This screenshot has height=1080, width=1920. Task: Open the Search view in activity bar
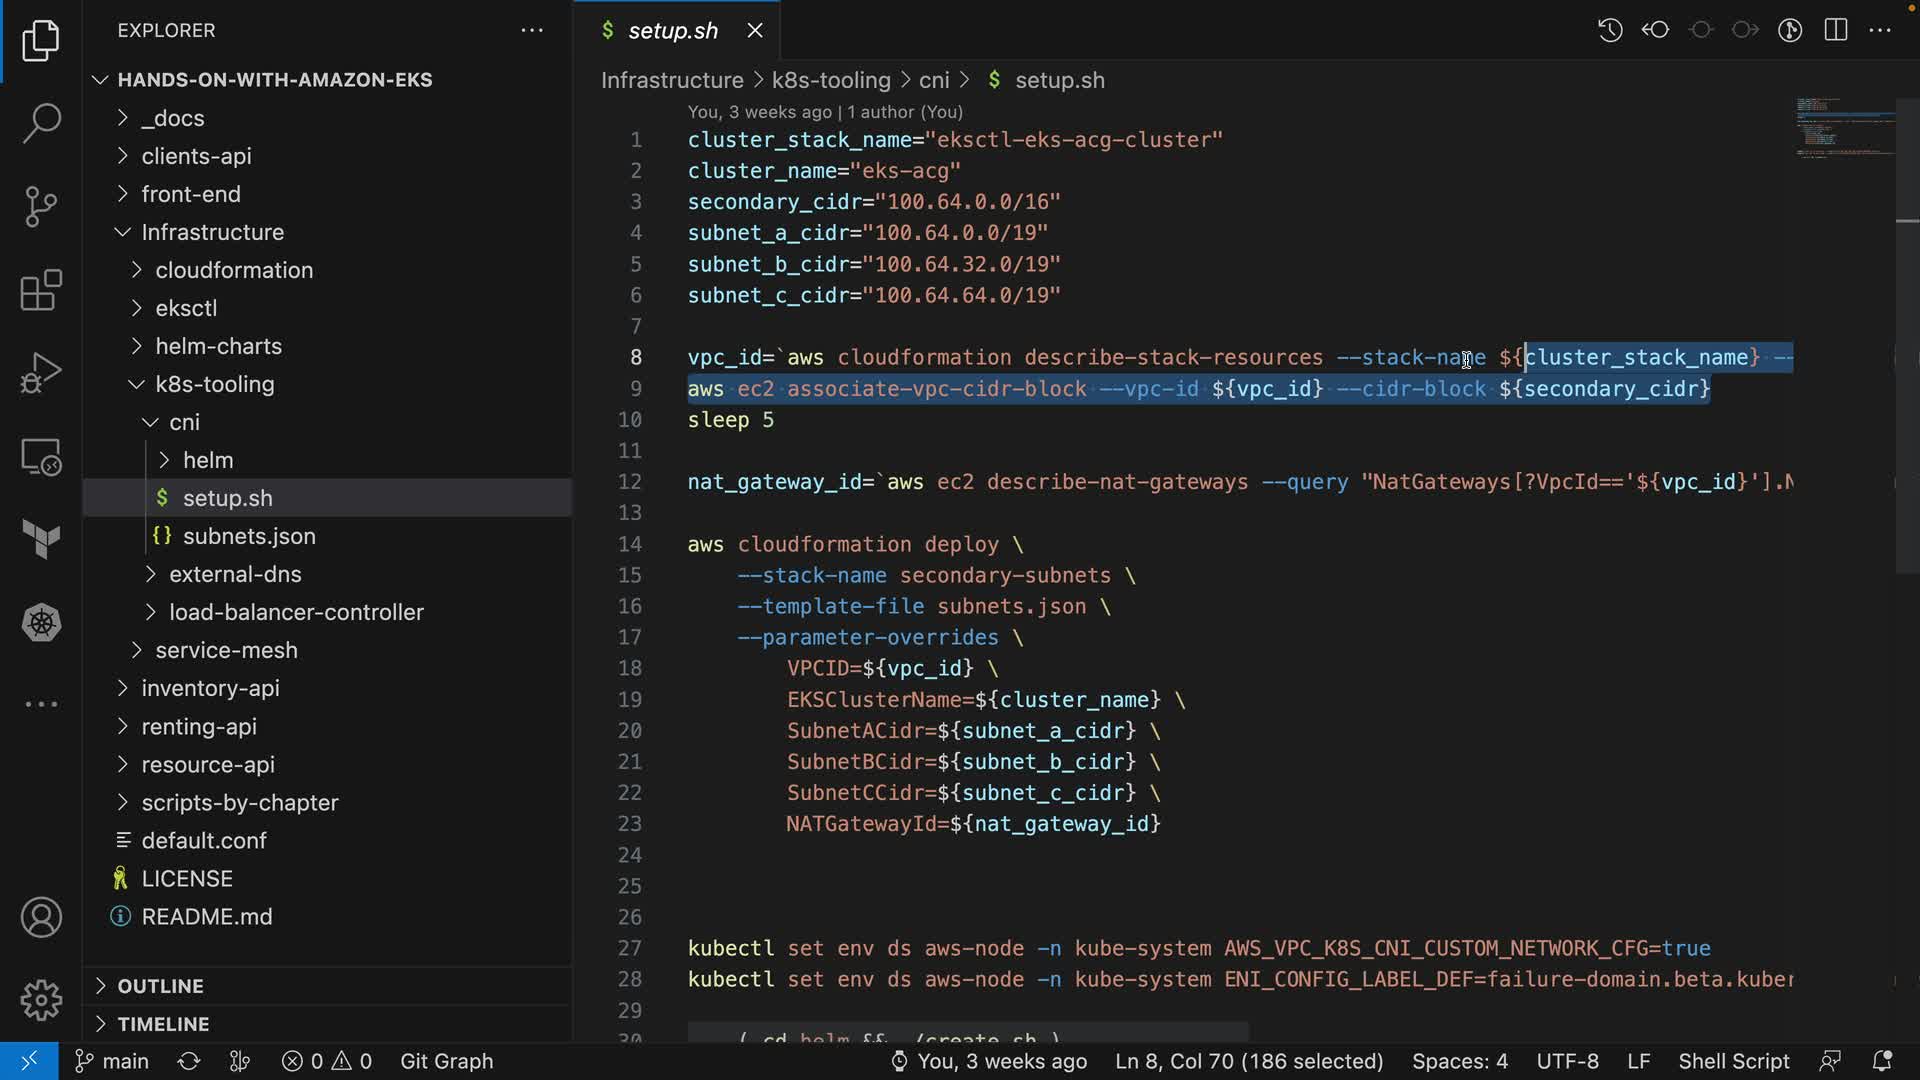pyautogui.click(x=41, y=124)
